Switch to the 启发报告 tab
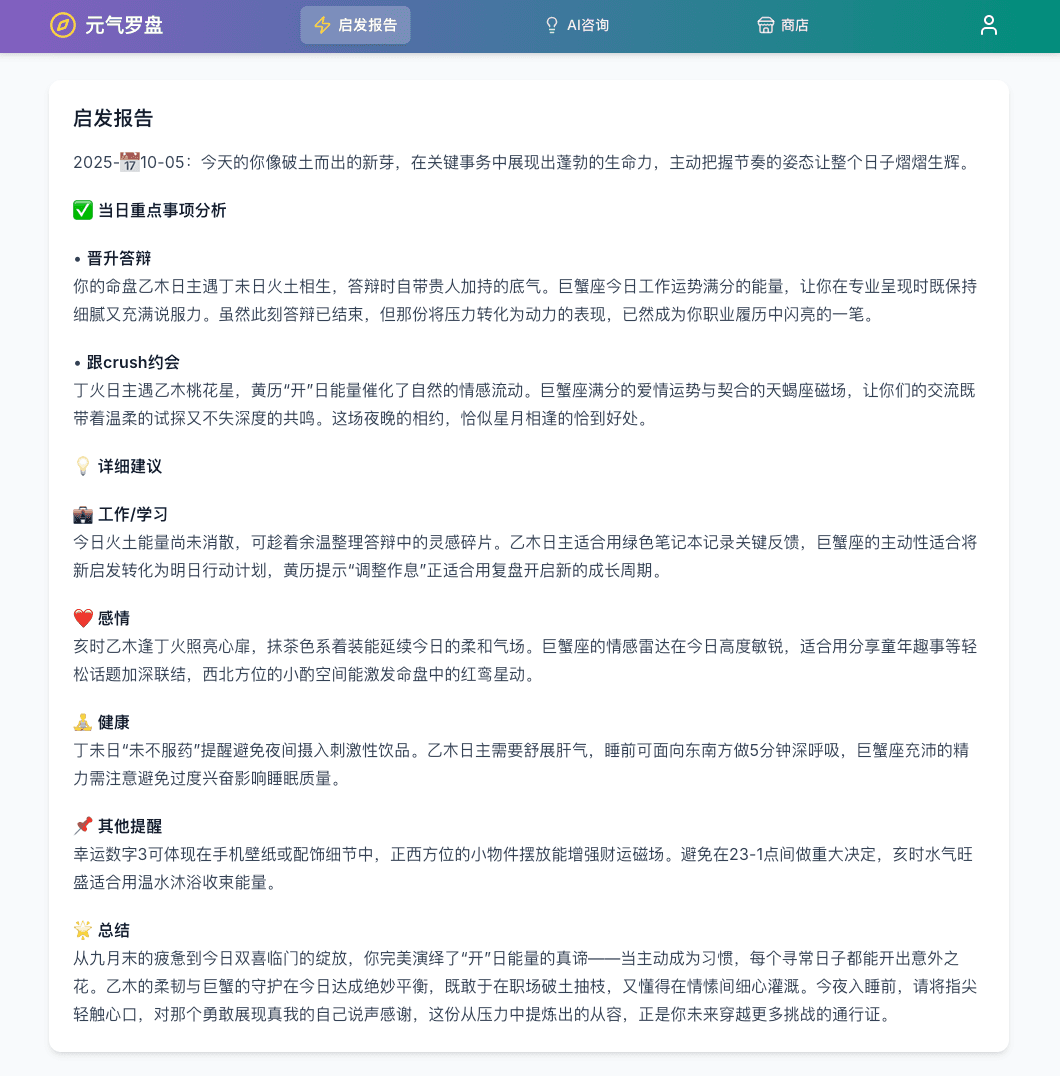The image size is (1060, 1076). 355,25
